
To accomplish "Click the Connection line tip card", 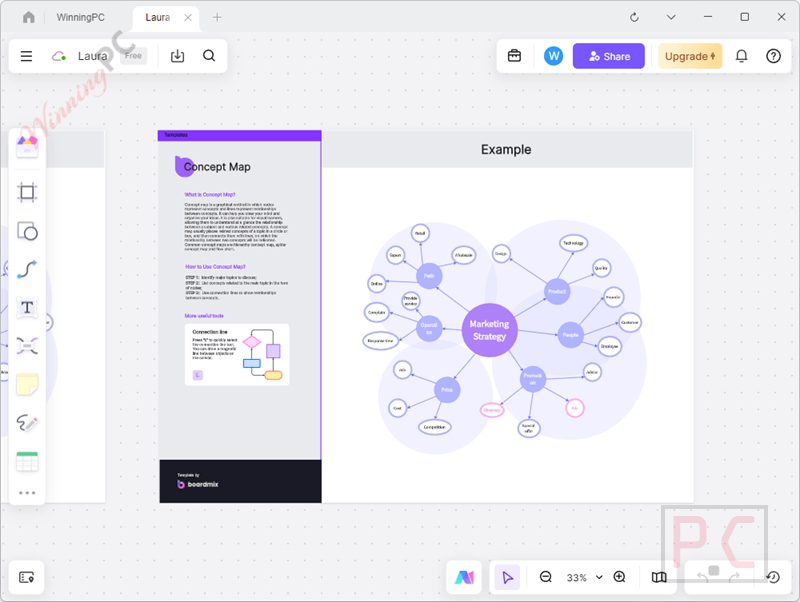I will [237, 354].
